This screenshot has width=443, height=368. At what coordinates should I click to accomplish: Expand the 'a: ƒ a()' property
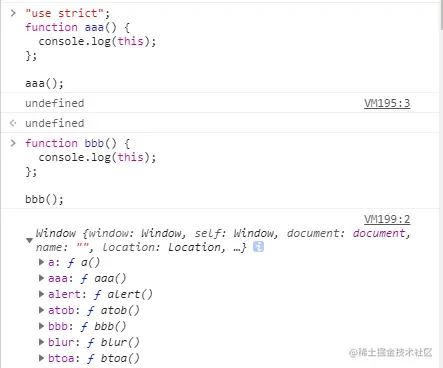point(41,262)
